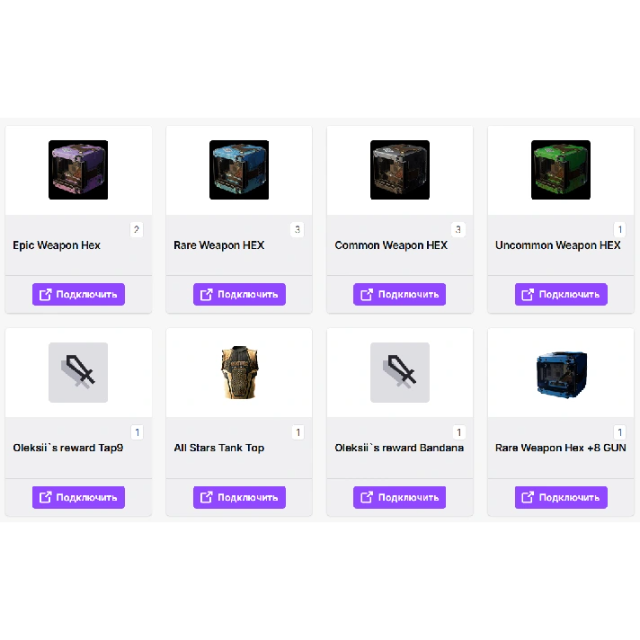The image size is (640, 640).
Task: Open the gray Common Weapon HEX crate image
Action: pyautogui.click(x=400, y=170)
